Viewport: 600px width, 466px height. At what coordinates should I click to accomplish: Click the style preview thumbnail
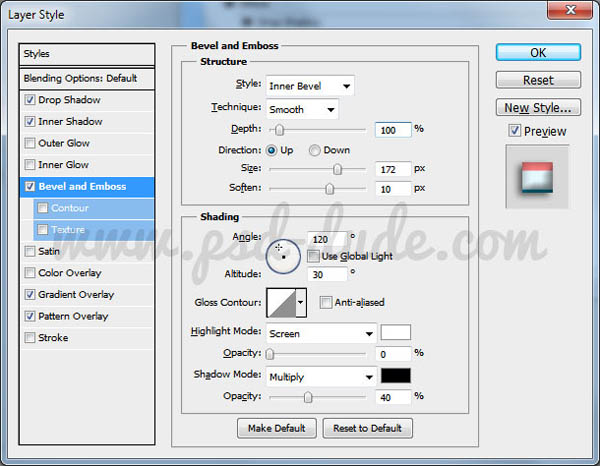click(537, 176)
